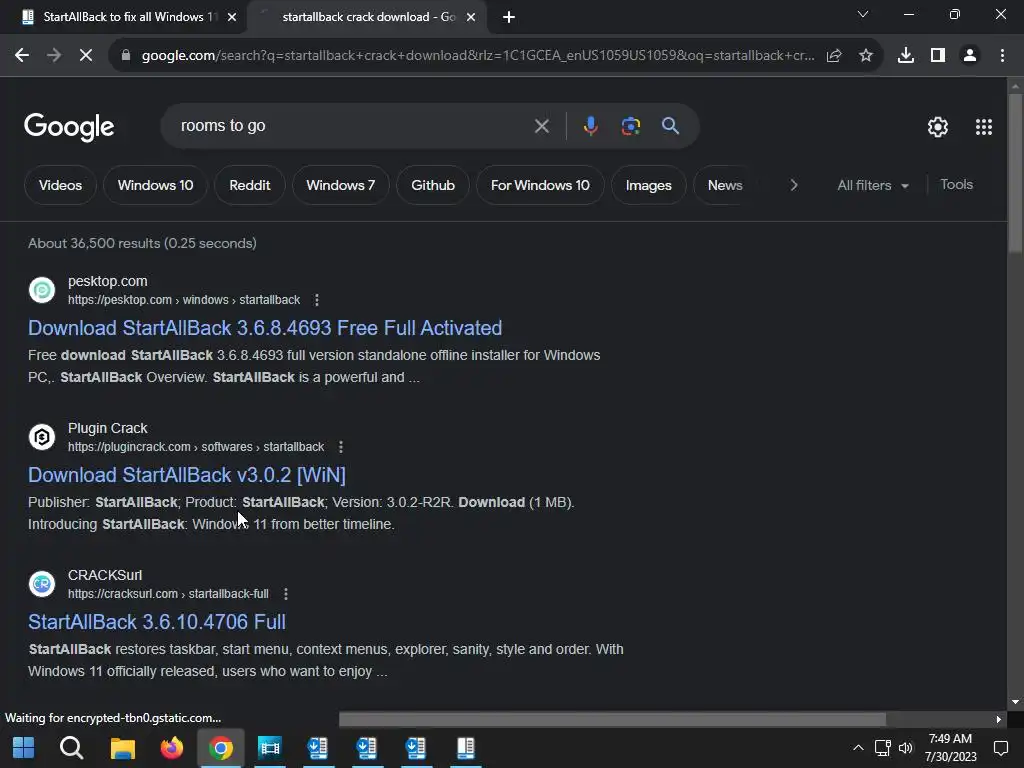Screen dimensions: 1024x768
Task: Open search Tools
Action: tap(956, 185)
